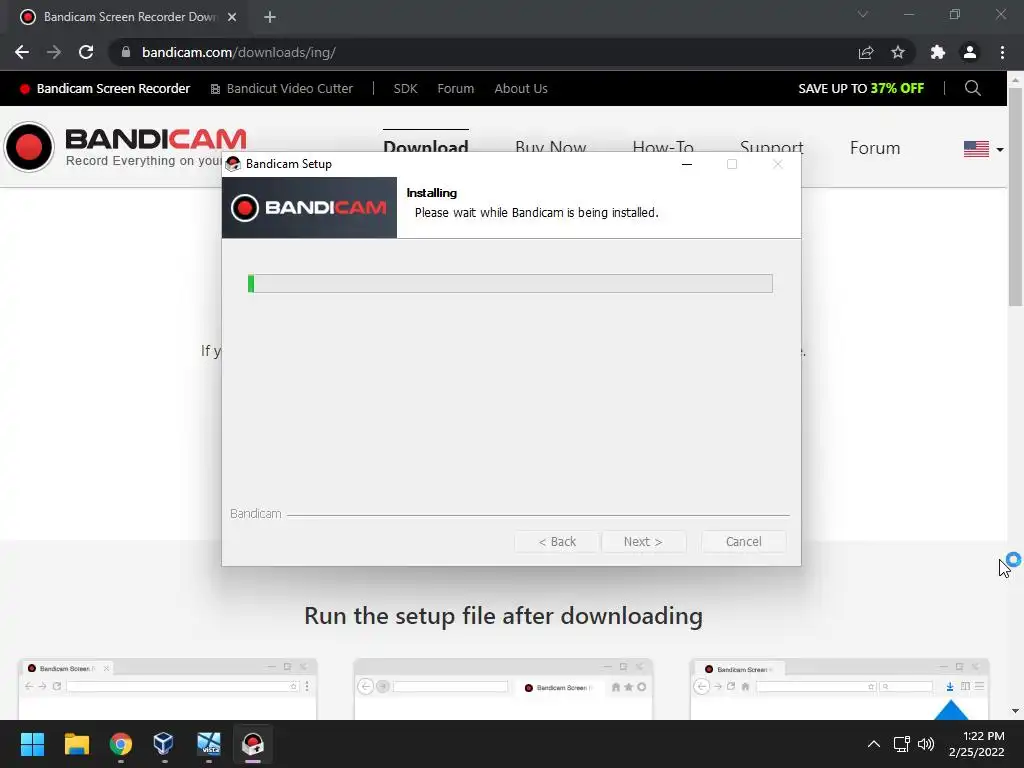Viewport: 1024px width, 768px height.
Task: Click the website search magnifier icon
Action: coord(972,88)
